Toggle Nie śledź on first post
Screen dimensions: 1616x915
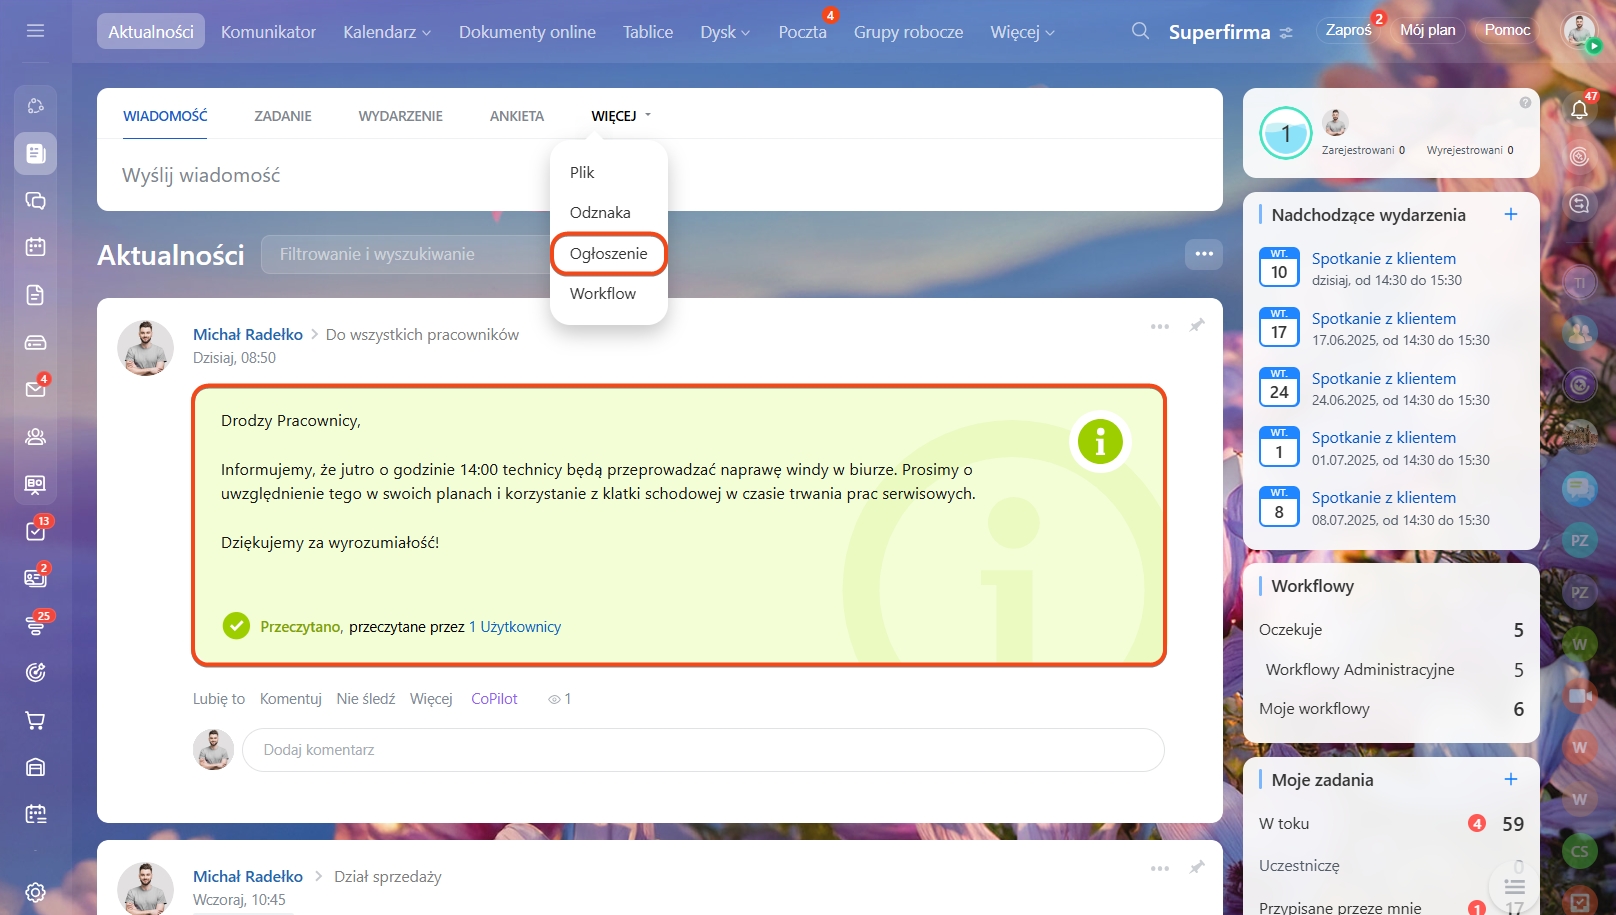(366, 699)
